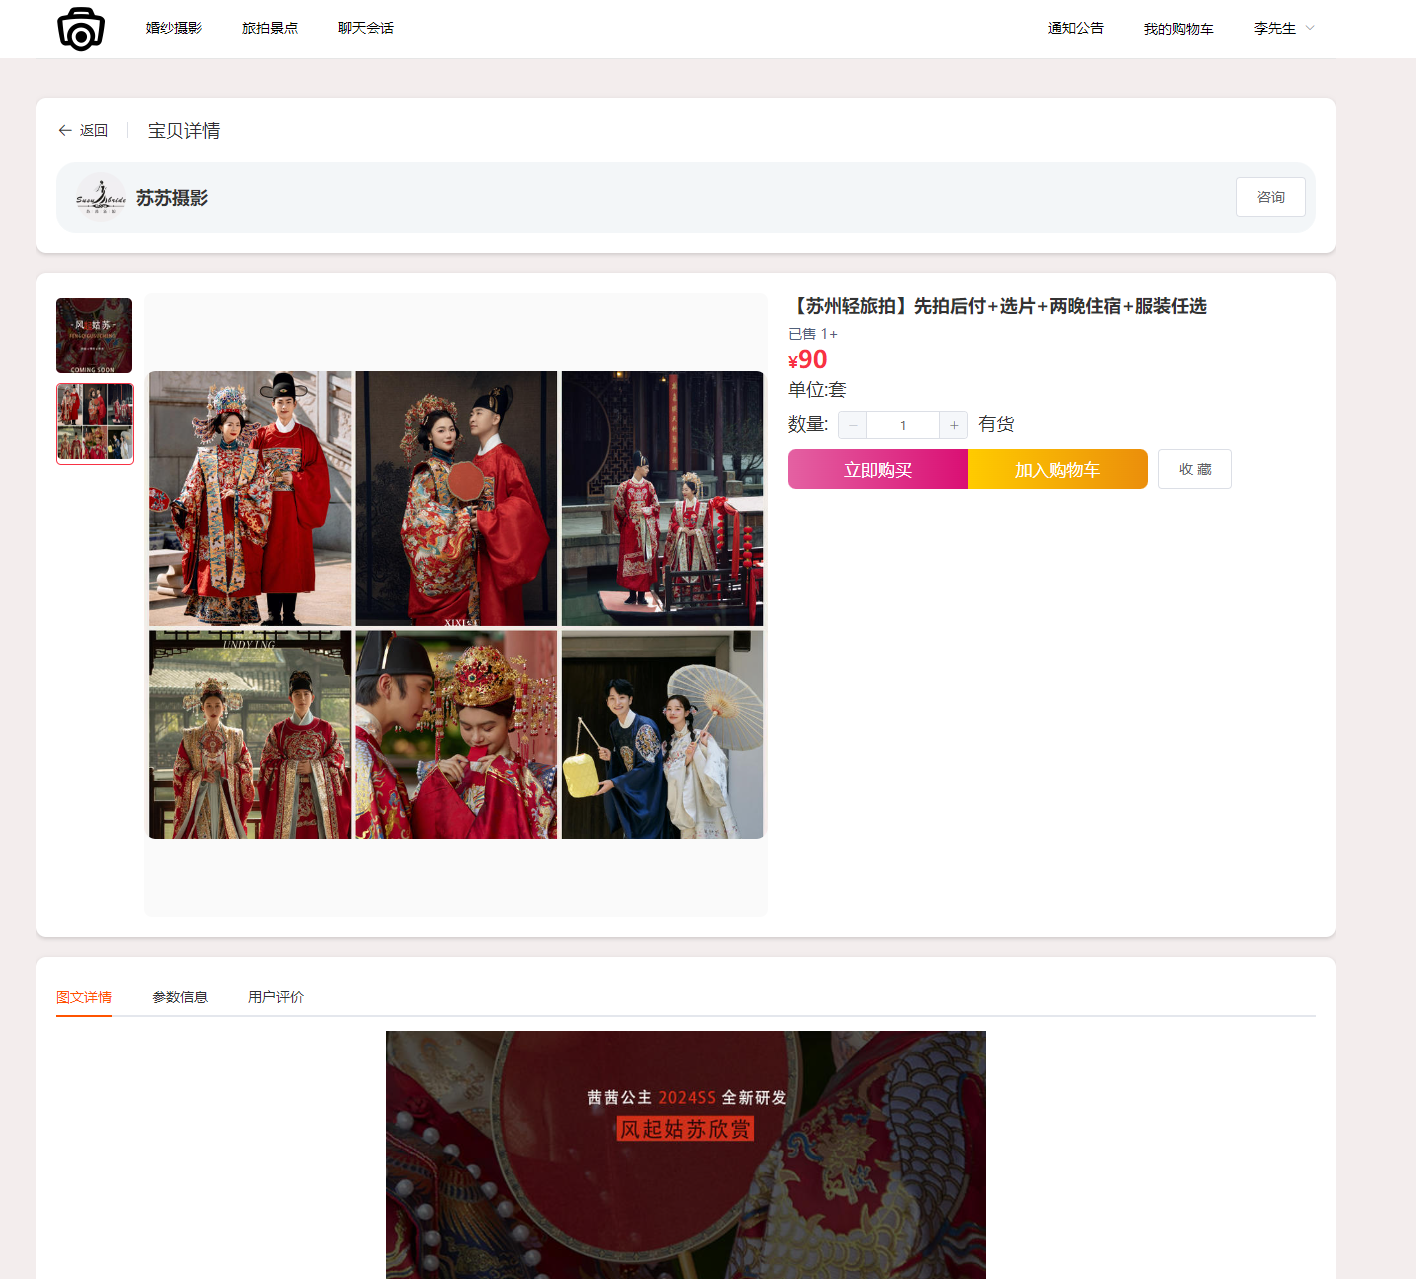Click the 风起姑苏欣赏 detail banner image

tap(686, 1155)
